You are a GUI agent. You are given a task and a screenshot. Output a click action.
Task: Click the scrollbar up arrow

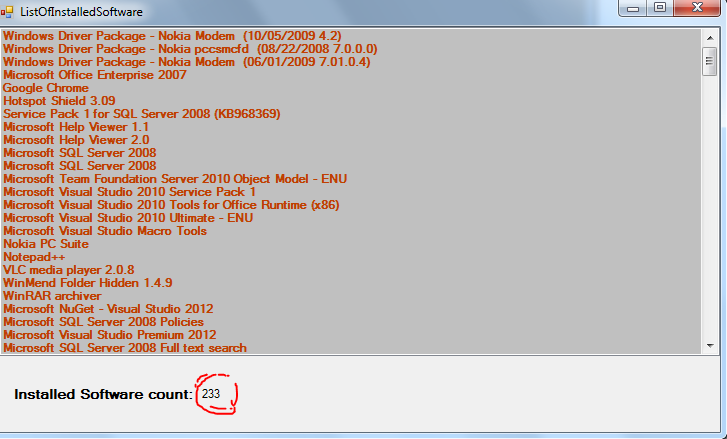coord(710,38)
